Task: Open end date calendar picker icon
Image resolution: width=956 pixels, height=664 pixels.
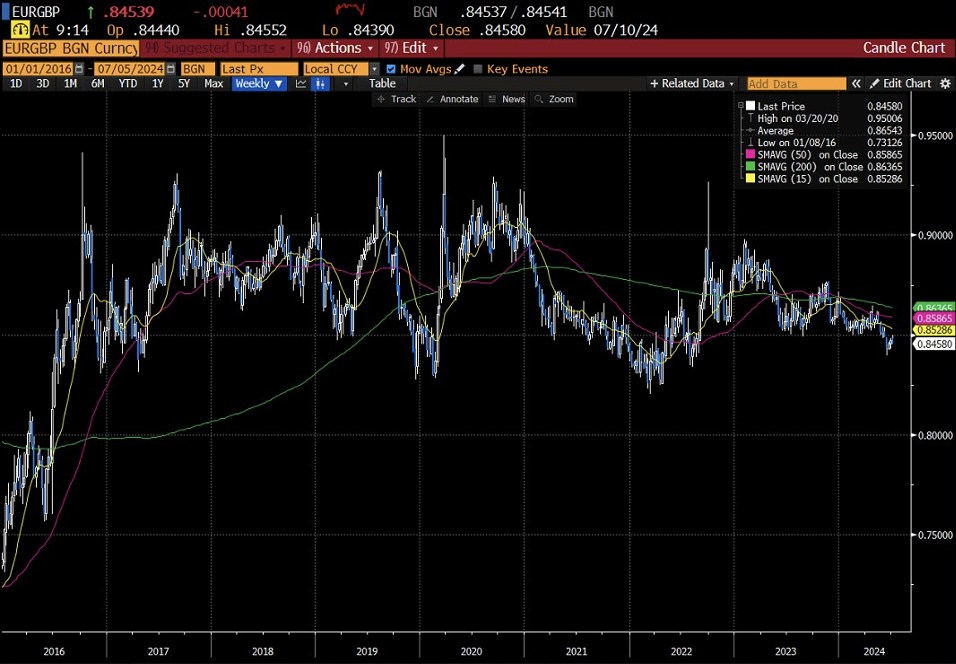Action: [171, 69]
